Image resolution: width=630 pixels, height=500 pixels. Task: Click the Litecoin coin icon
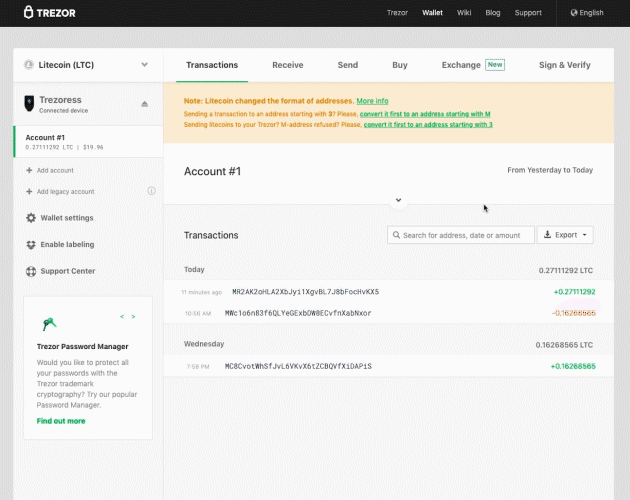click(29, 65)
